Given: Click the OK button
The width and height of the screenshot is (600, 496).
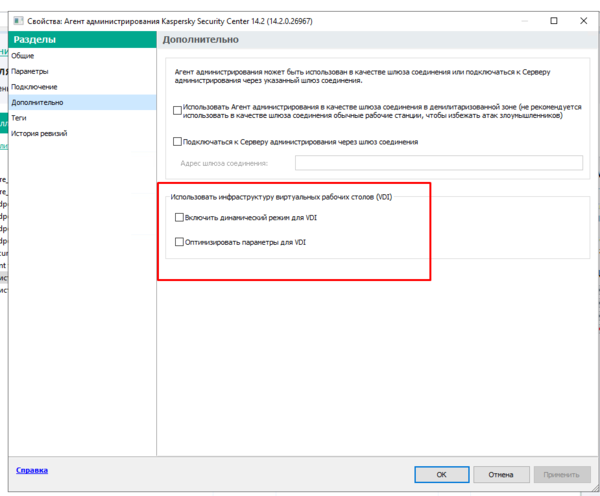Looking at the screenshot, I should (x=442, y=475).
